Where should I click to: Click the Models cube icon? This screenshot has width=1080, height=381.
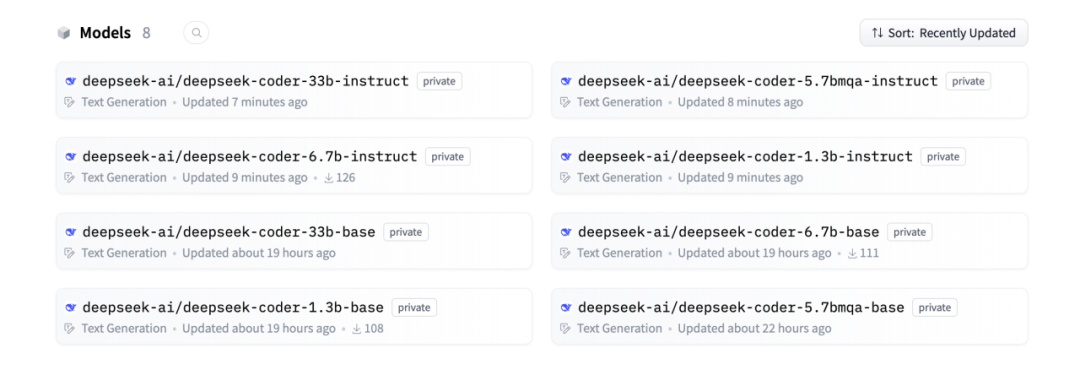click(64, 33)
